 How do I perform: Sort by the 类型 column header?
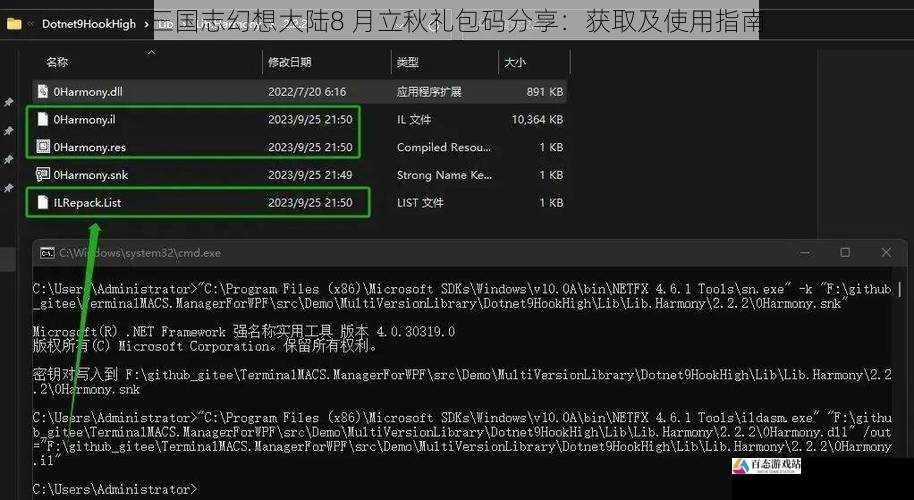407,62
